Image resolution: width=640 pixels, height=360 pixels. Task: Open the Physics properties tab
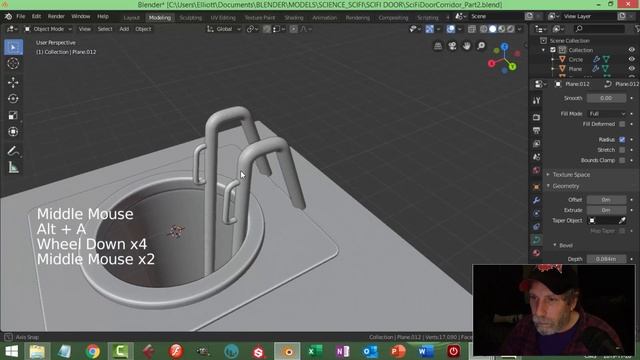pos(536,213)
